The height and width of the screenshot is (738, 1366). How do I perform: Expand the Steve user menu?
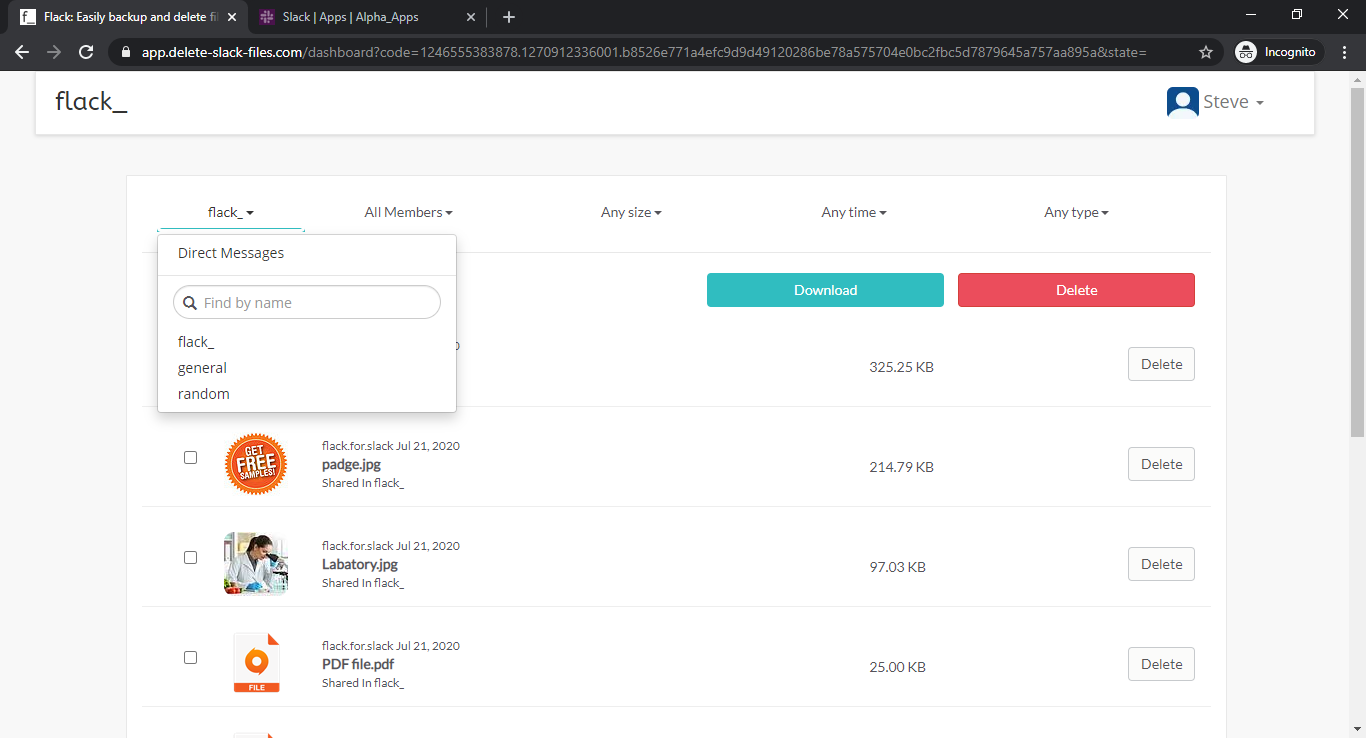[1233, 102]
